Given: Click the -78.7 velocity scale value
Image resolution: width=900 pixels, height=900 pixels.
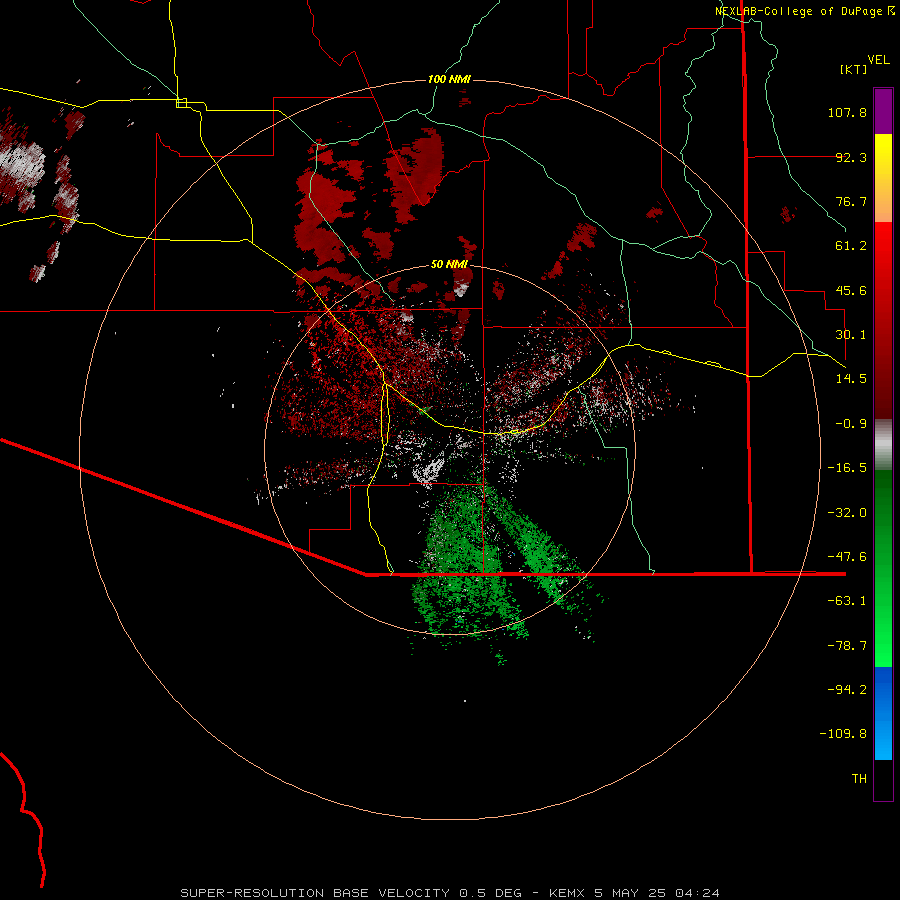Looking at the screenshot, I should [x=847, y=646].
